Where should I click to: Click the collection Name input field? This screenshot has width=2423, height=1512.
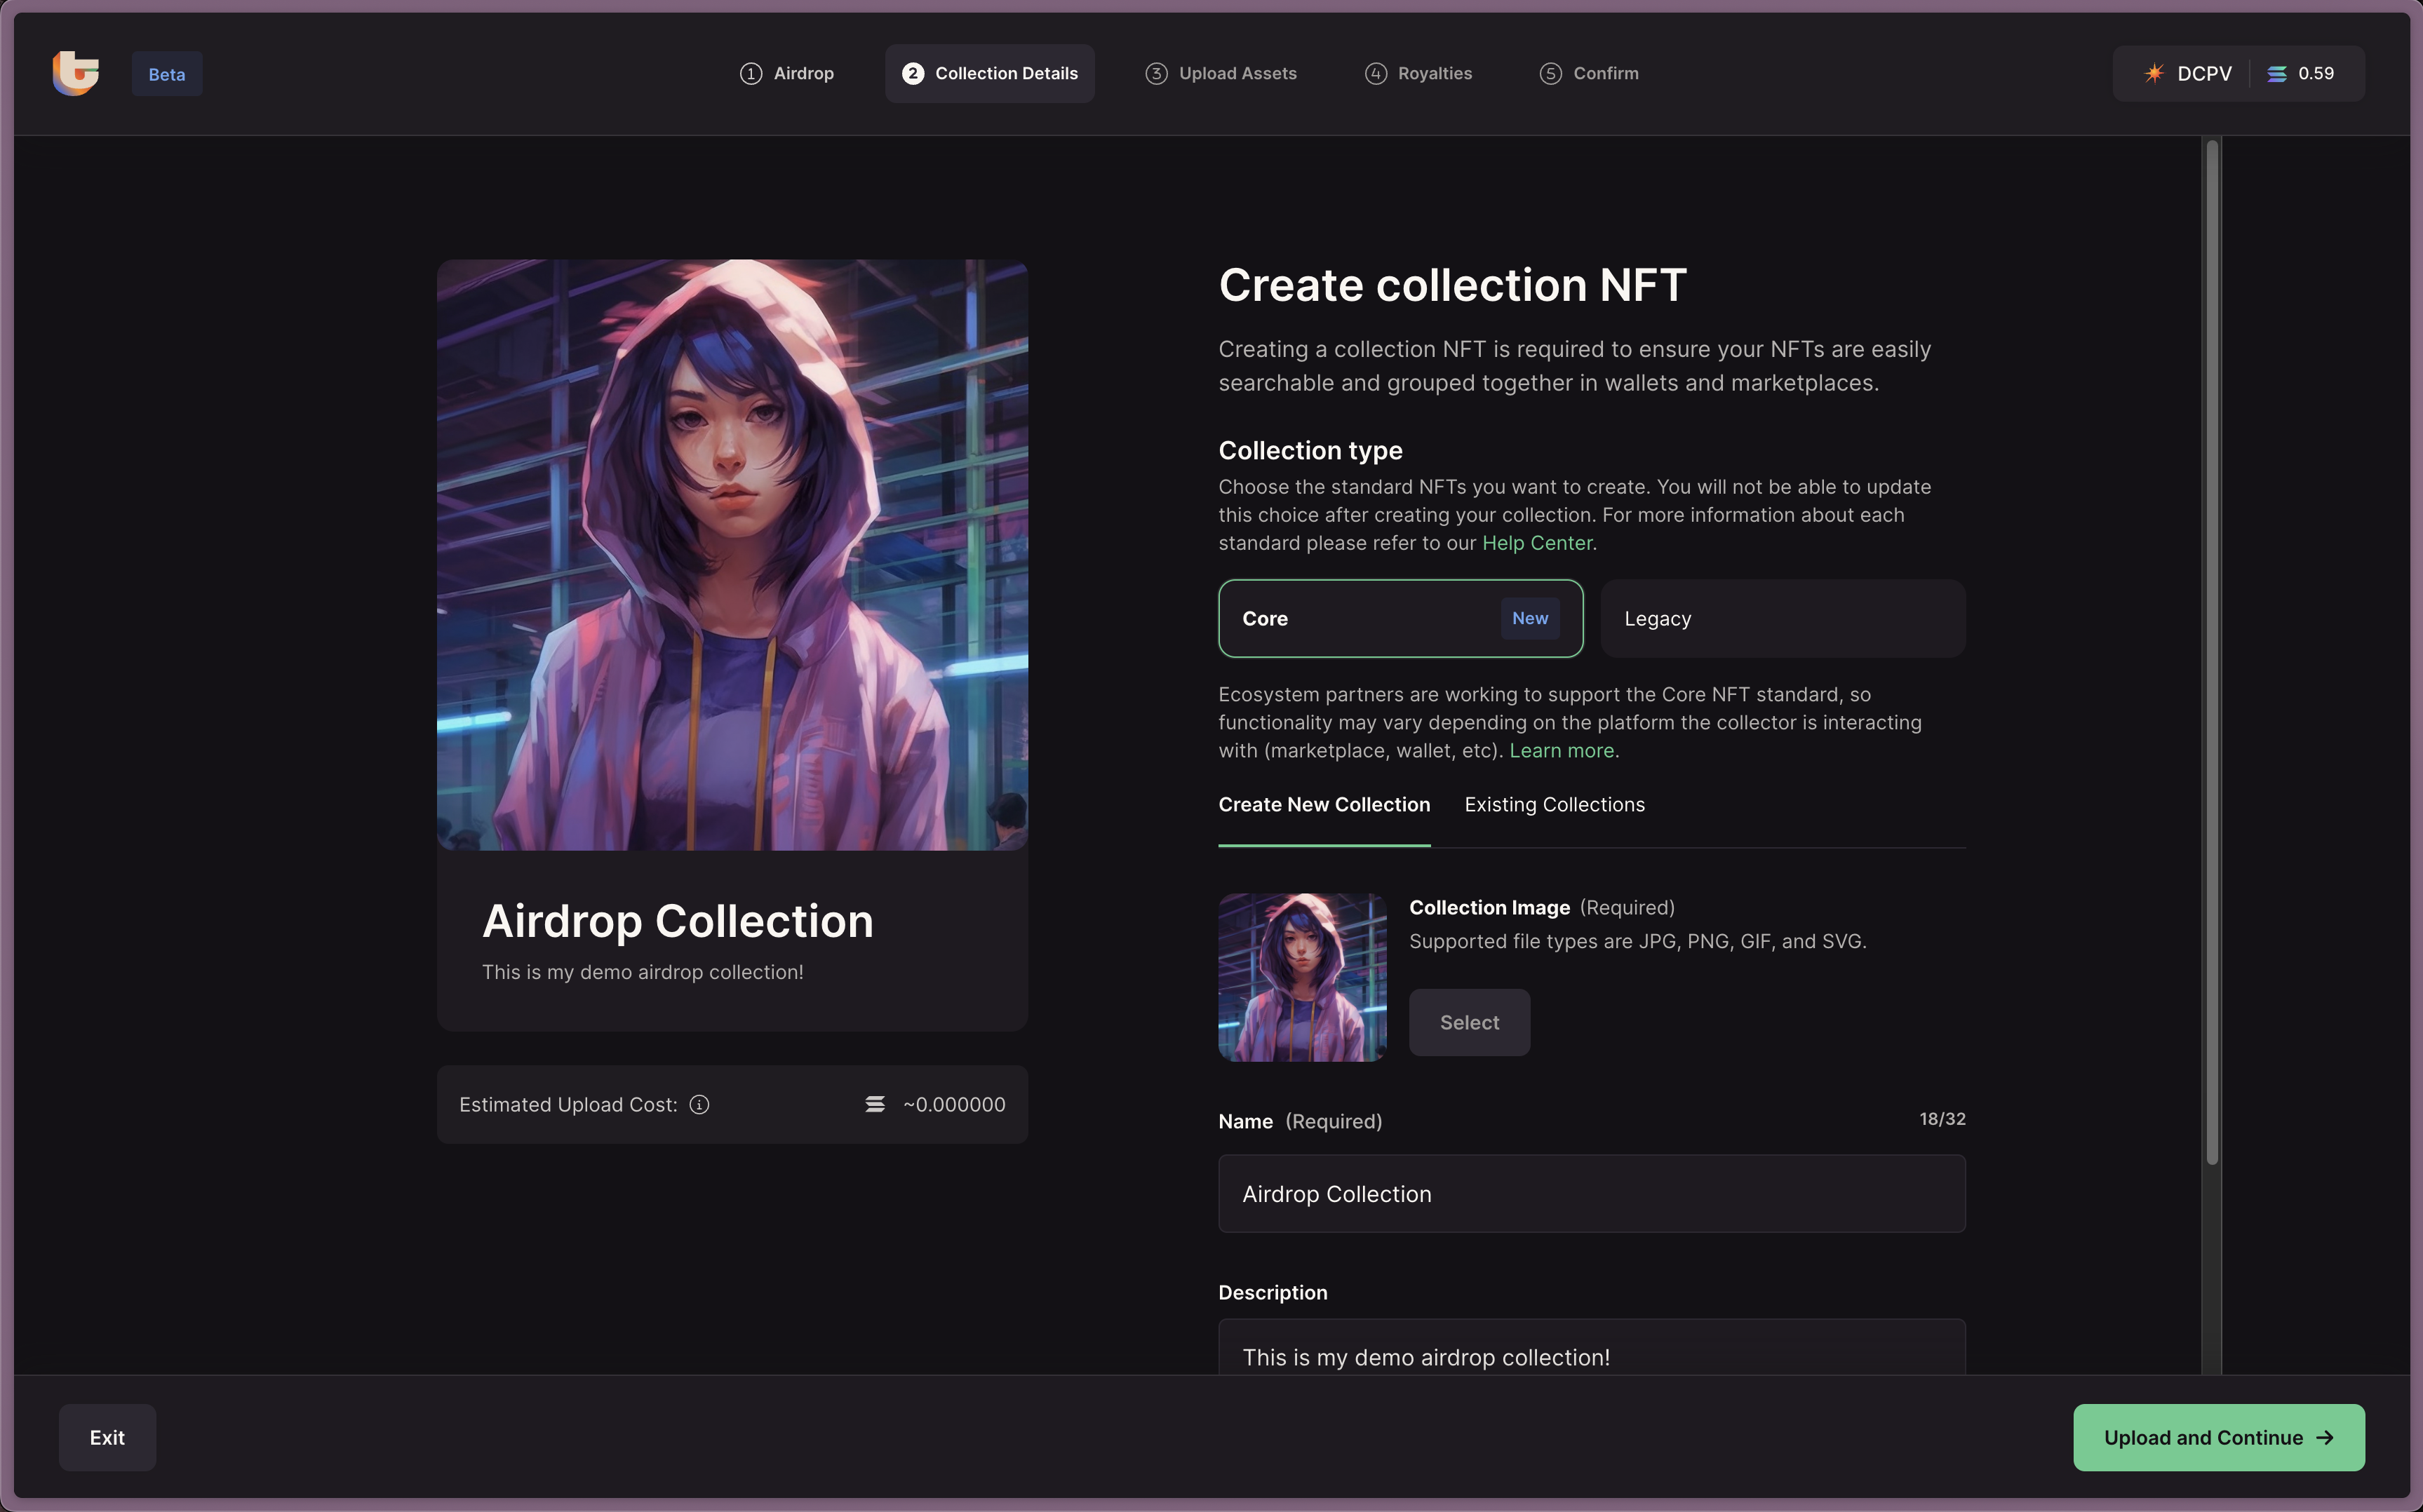point(1591,1194)
